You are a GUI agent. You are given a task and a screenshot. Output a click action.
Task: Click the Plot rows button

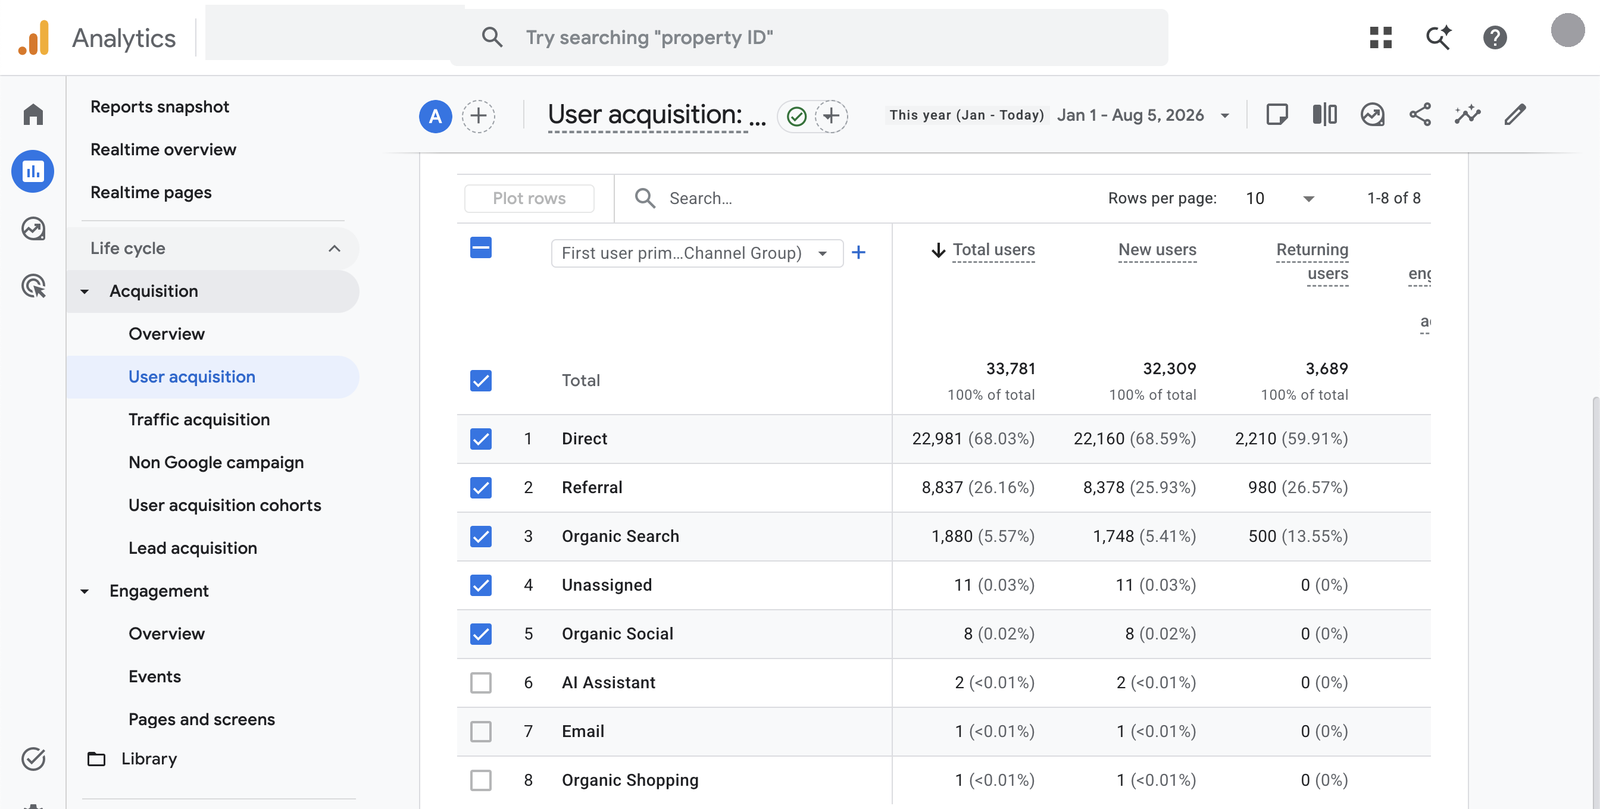click(x=529, y=199)
